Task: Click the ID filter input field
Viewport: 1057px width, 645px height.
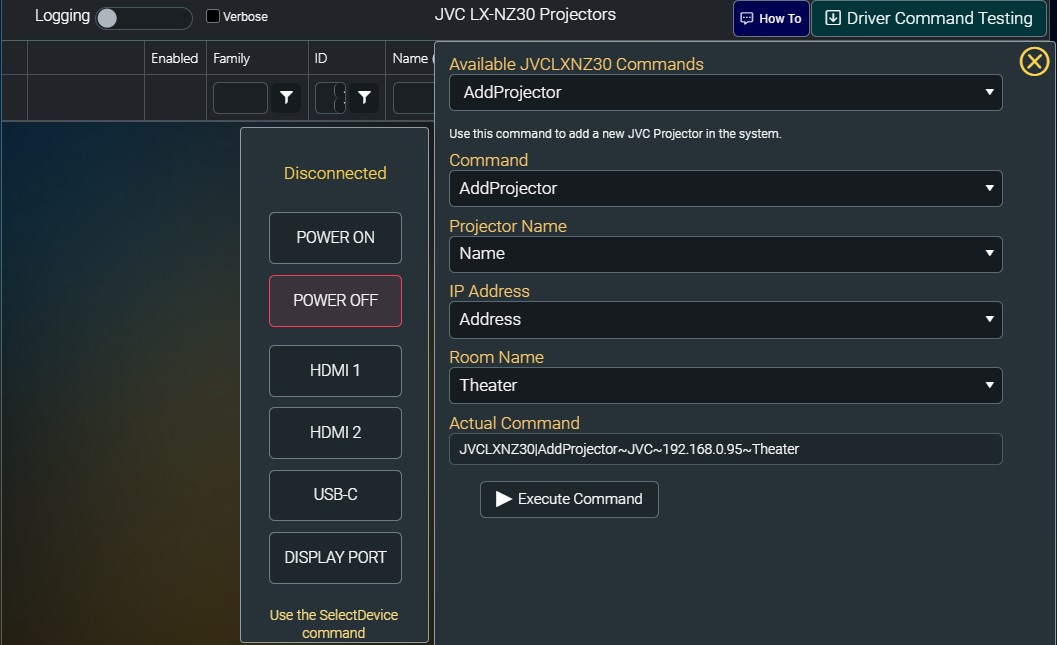Action: [x=330, y=98]
